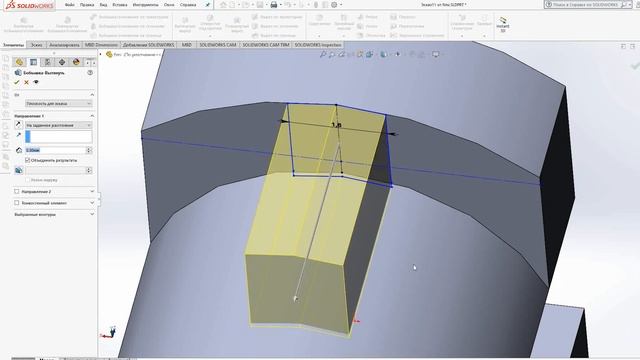
Task: Click the Home icon in the top toolbar
Action: click(223, 5)
